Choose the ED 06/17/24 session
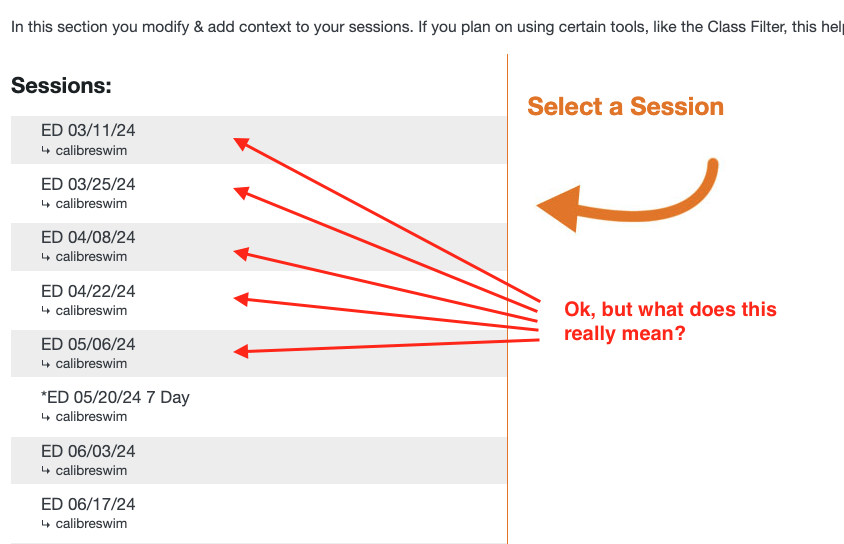844x544 pixels. [88, 504]
